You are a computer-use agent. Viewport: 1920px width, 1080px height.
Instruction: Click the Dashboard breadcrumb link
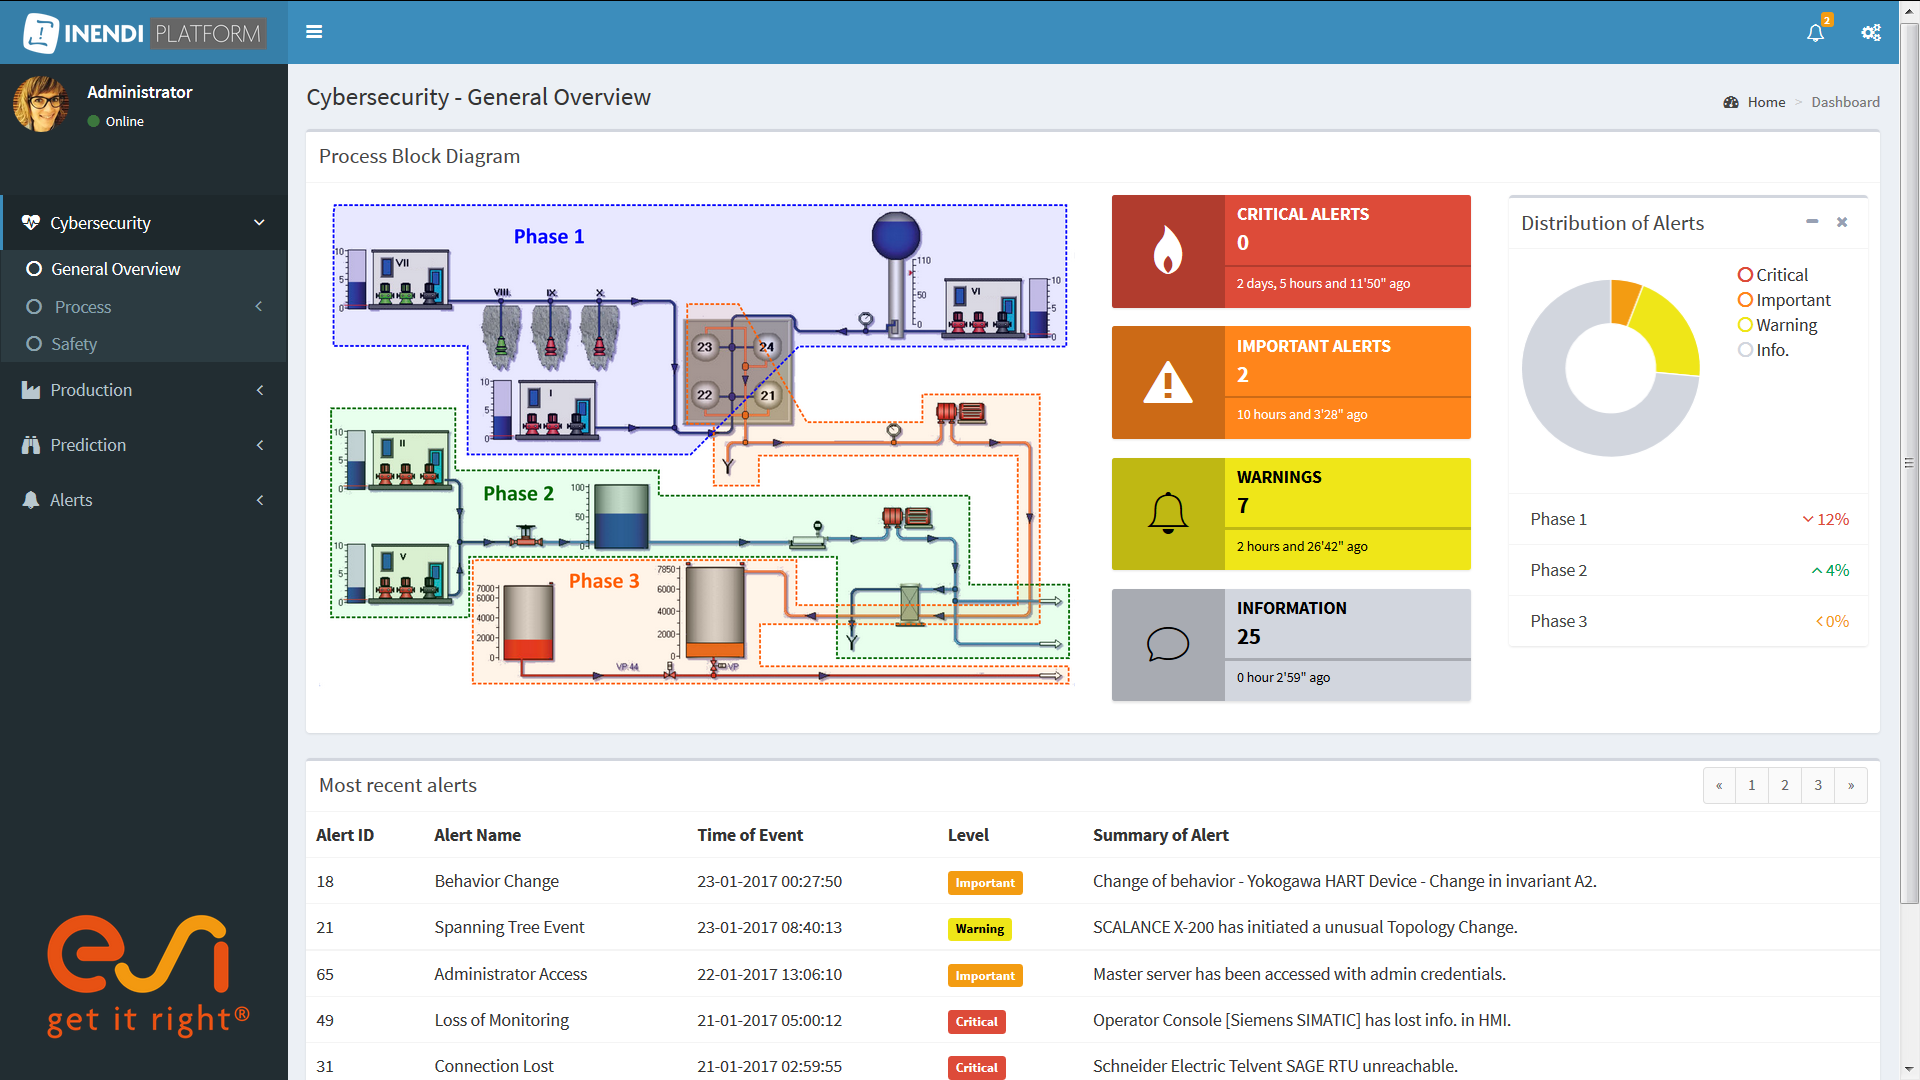[x=1845, y=101]
